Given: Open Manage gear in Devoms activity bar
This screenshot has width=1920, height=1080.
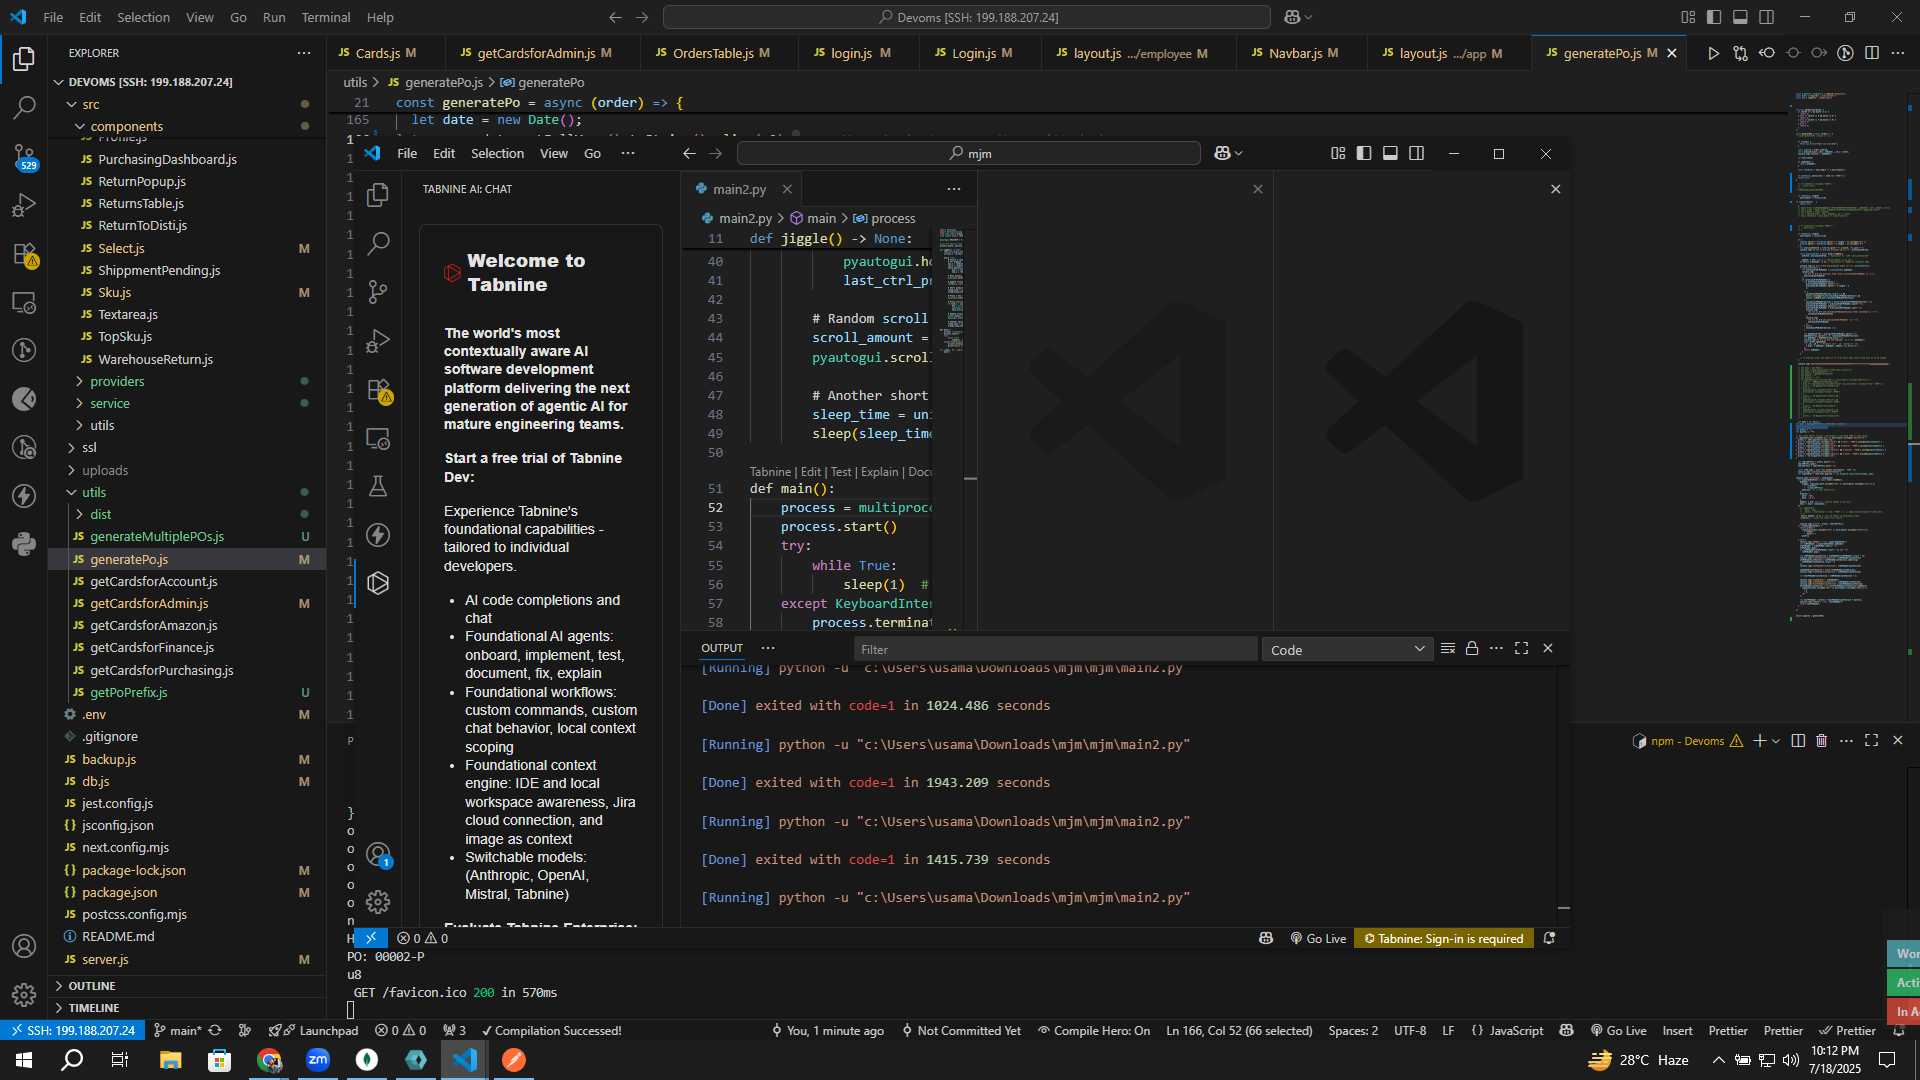Looking at the screenshot, I should coord(24,995).
